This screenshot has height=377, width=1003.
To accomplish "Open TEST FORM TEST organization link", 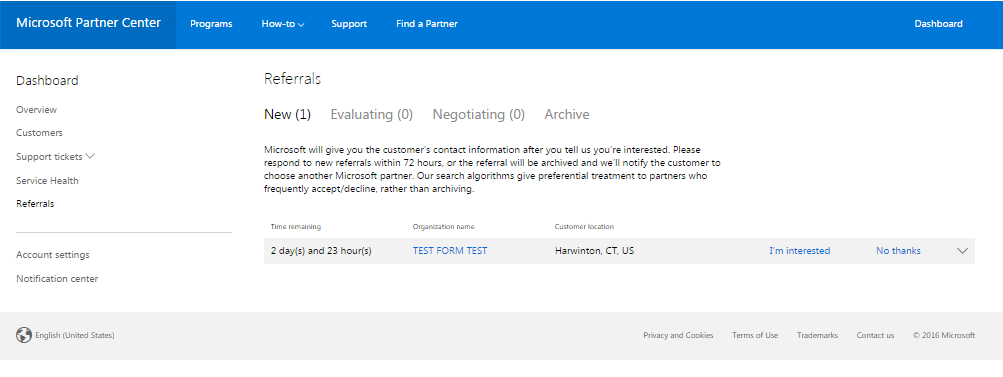I will pos(450,251).
